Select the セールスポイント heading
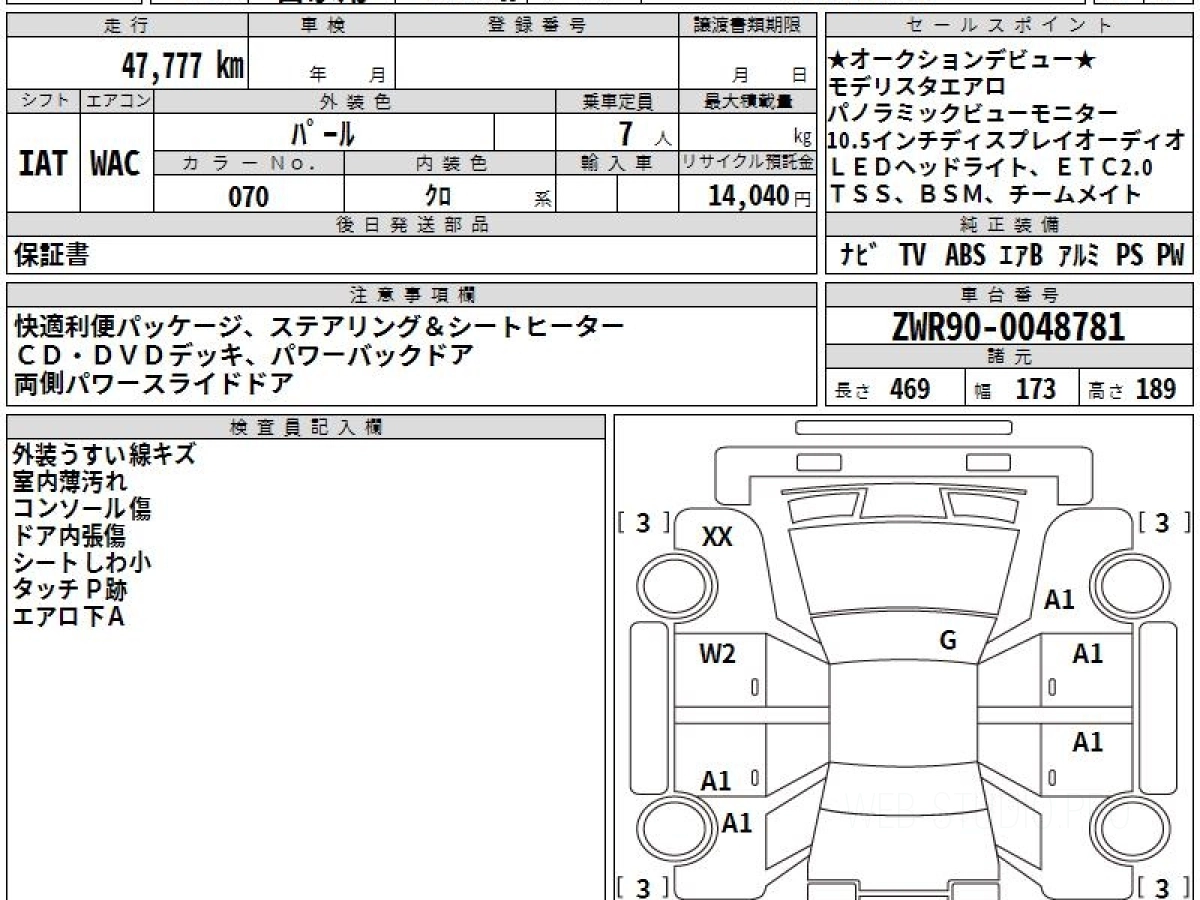Image resolution: width=1200 pixels, height=900 pixels. 1010,26
